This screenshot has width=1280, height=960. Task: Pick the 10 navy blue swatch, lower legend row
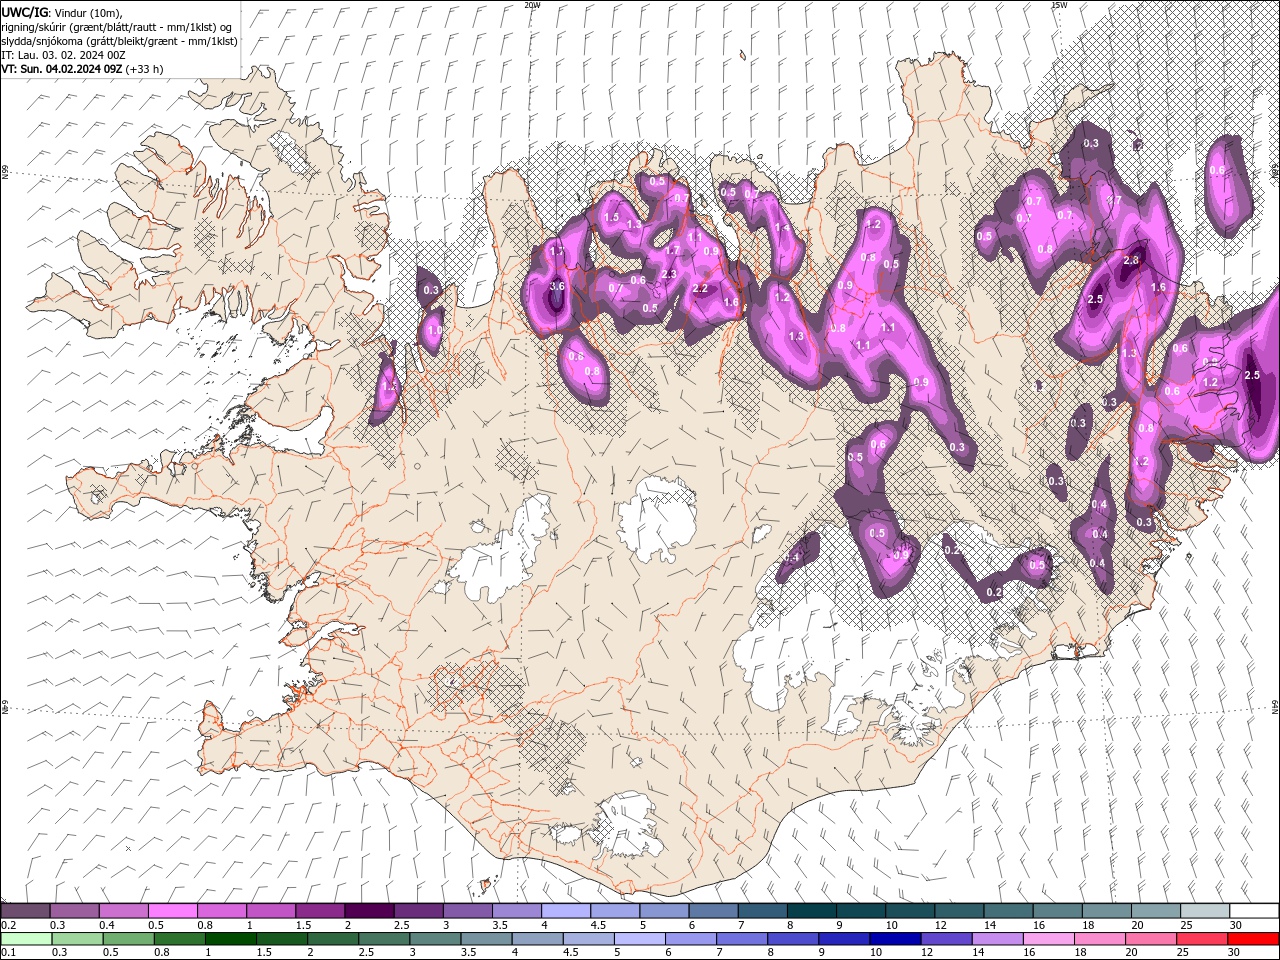[x=894, y=939]
